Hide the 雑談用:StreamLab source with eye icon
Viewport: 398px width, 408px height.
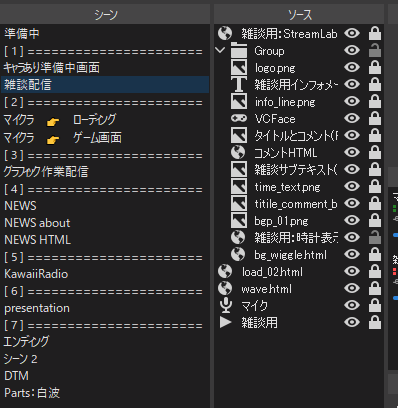352,33
